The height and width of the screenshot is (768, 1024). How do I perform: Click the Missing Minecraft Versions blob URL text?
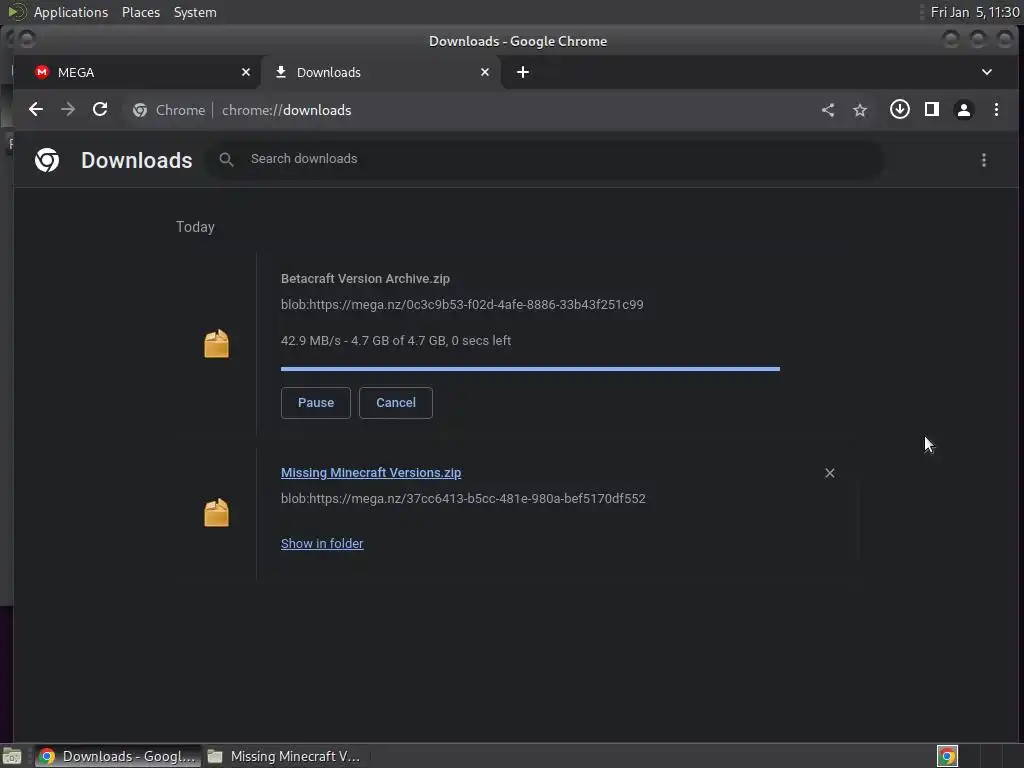(463, 499)
